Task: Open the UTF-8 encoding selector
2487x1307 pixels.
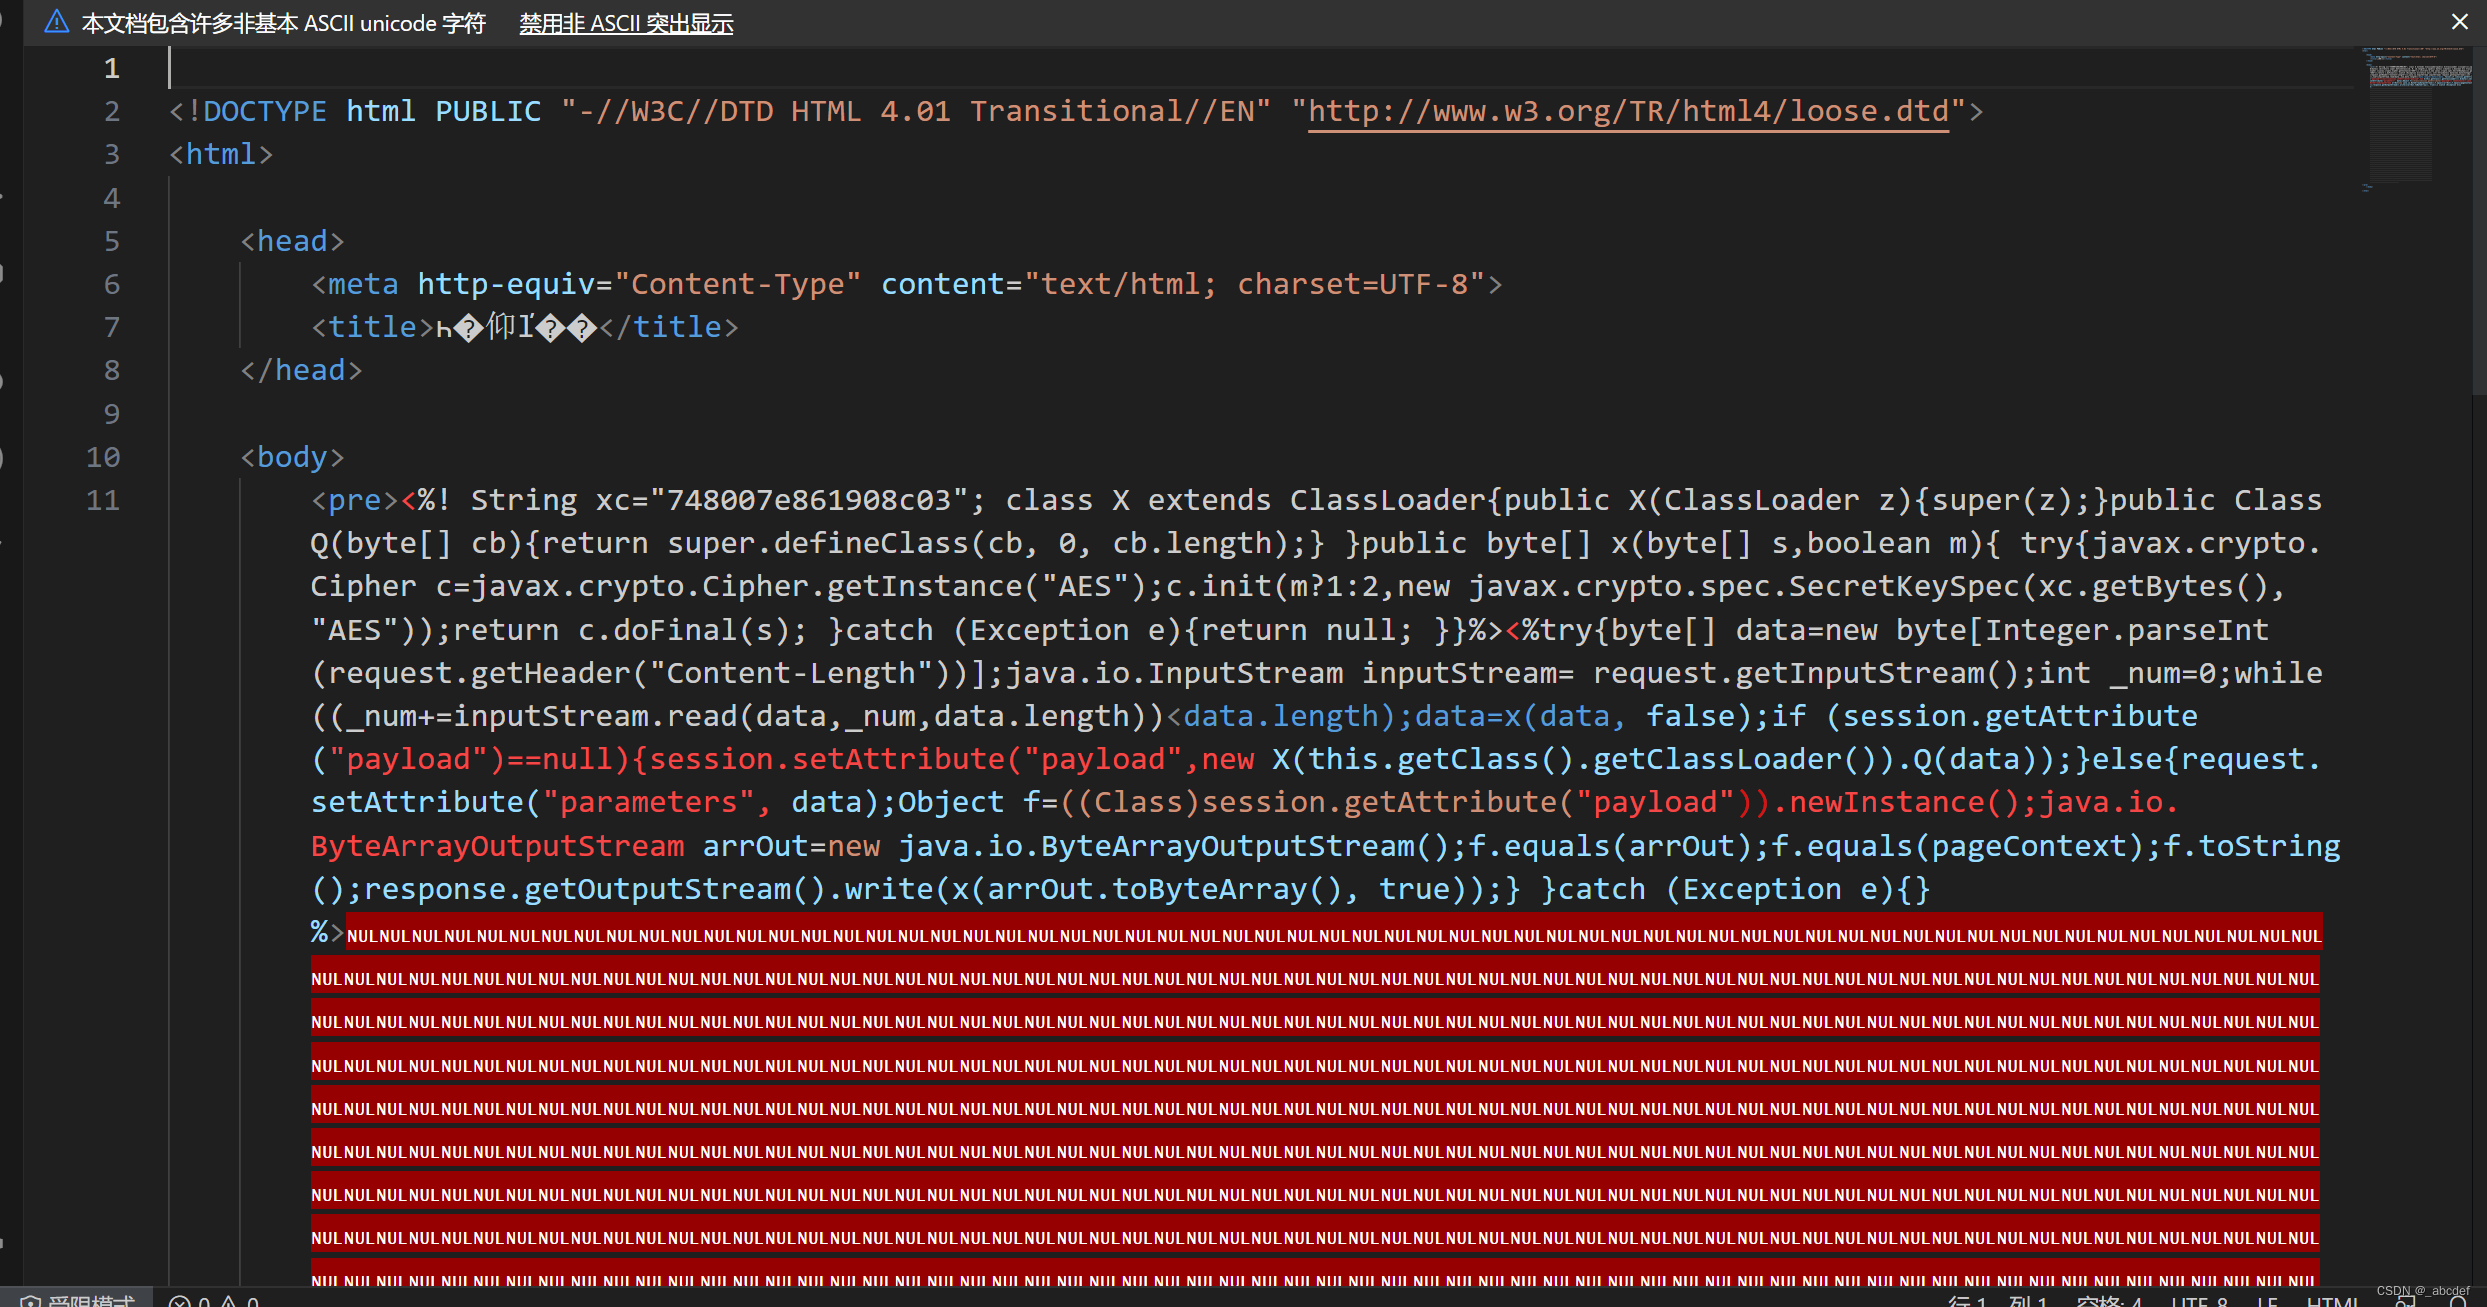Action: [x=2199, y=1301]
